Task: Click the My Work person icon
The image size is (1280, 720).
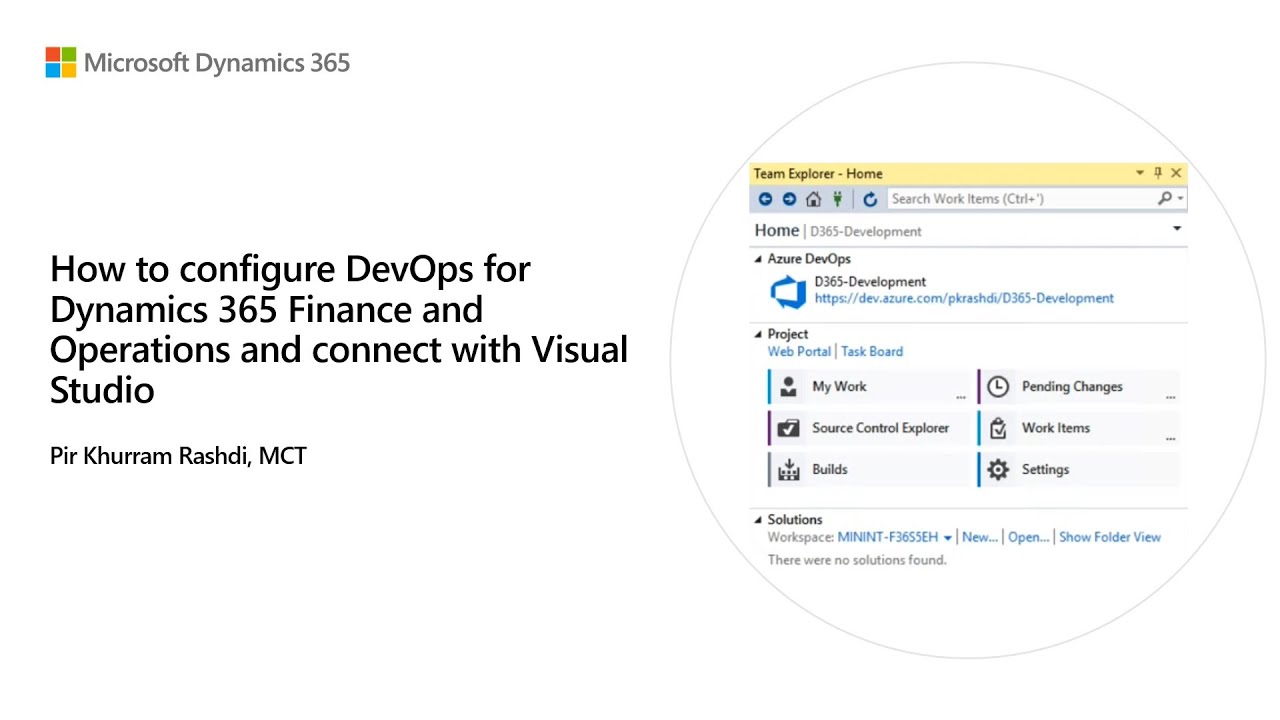Action: click(x=789, y=387)
